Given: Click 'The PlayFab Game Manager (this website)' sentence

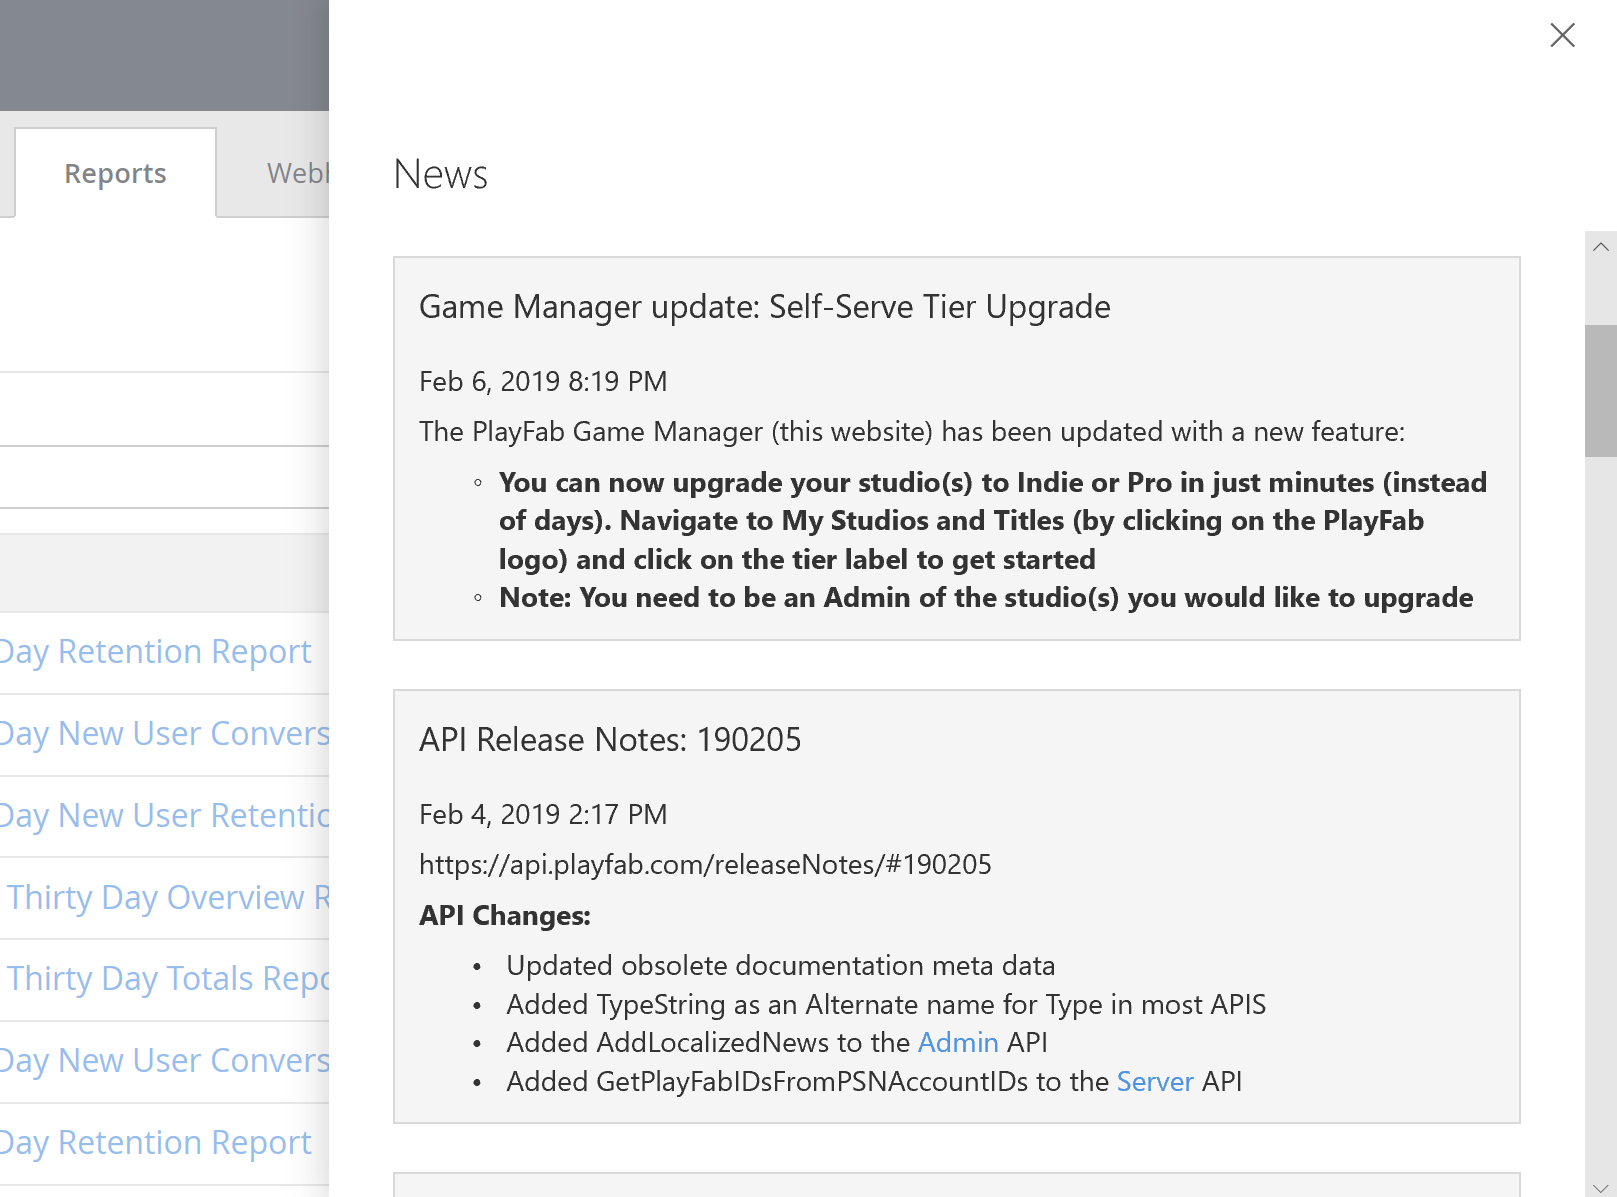Looking at the screenshot, I should [912, 432].
